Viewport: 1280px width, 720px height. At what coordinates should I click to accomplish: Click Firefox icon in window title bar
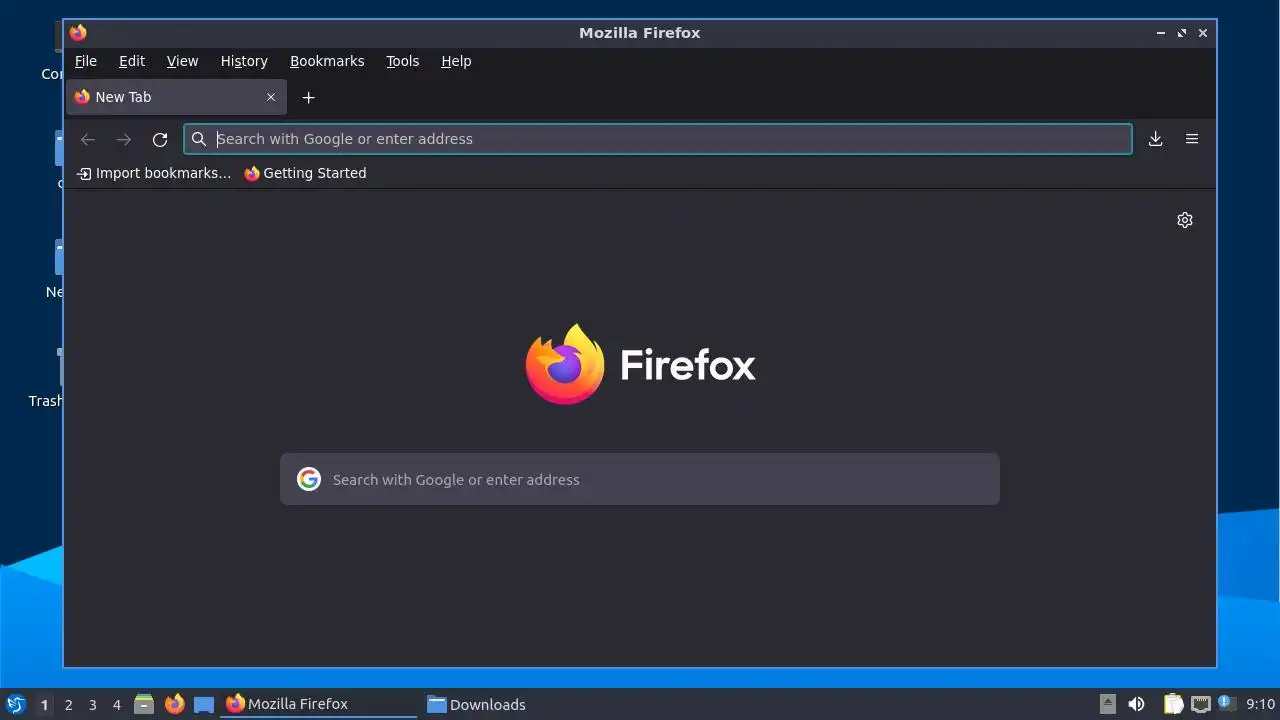[x=78, y=33]
